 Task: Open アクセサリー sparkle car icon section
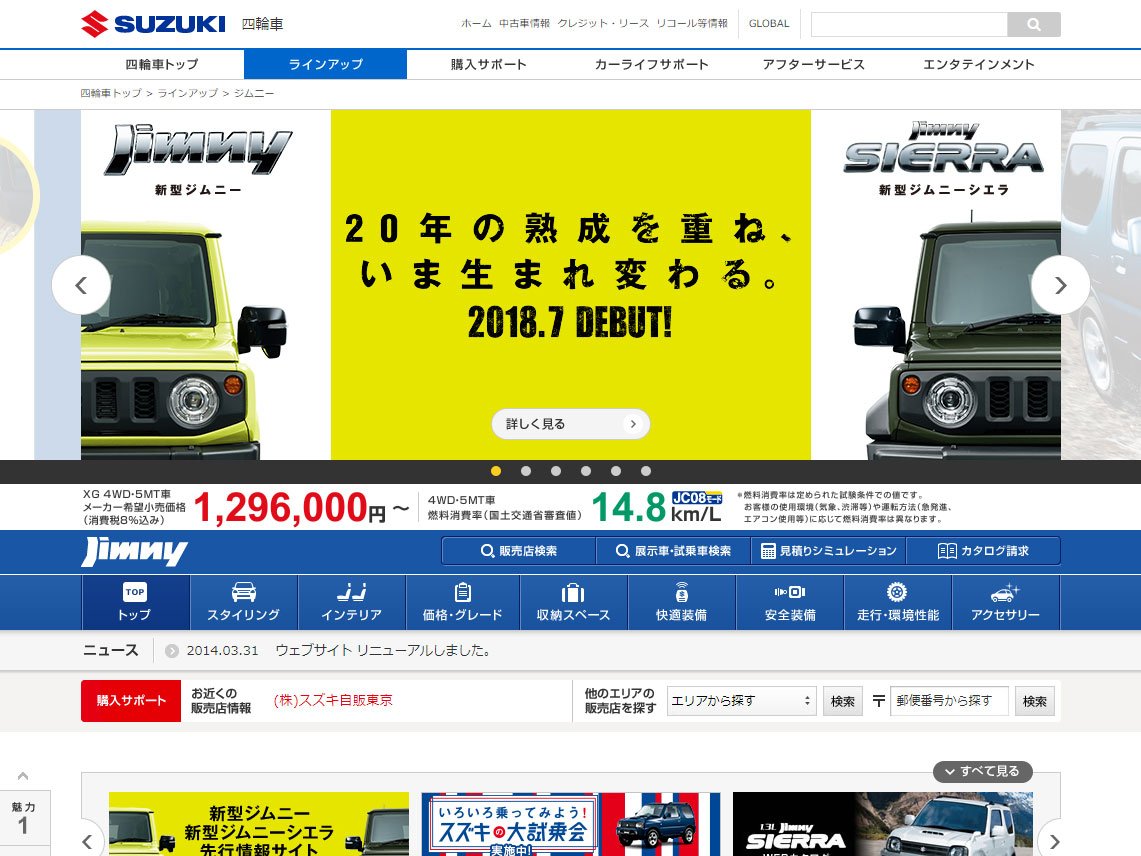pyautogui.click(x=1006, y=602)
